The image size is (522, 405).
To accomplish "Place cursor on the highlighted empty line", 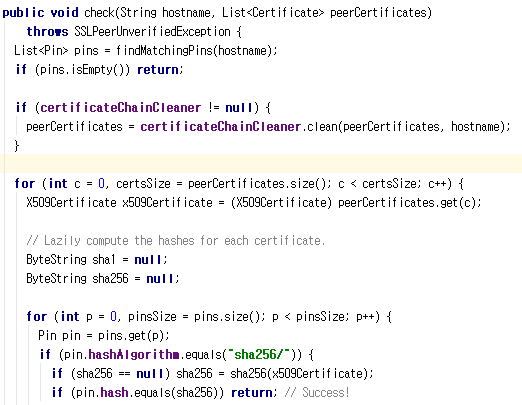I will click(x=261, y=164).
